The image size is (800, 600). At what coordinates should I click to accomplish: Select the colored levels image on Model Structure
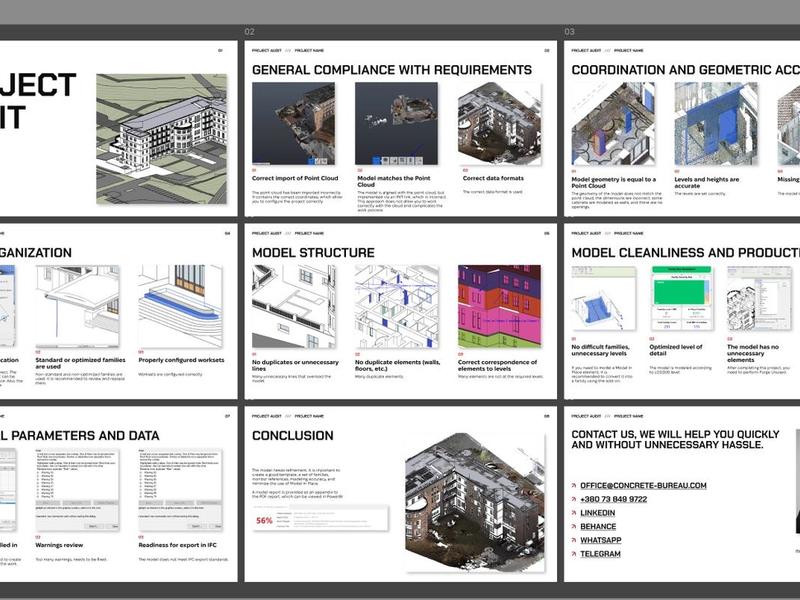pos(499,306)
